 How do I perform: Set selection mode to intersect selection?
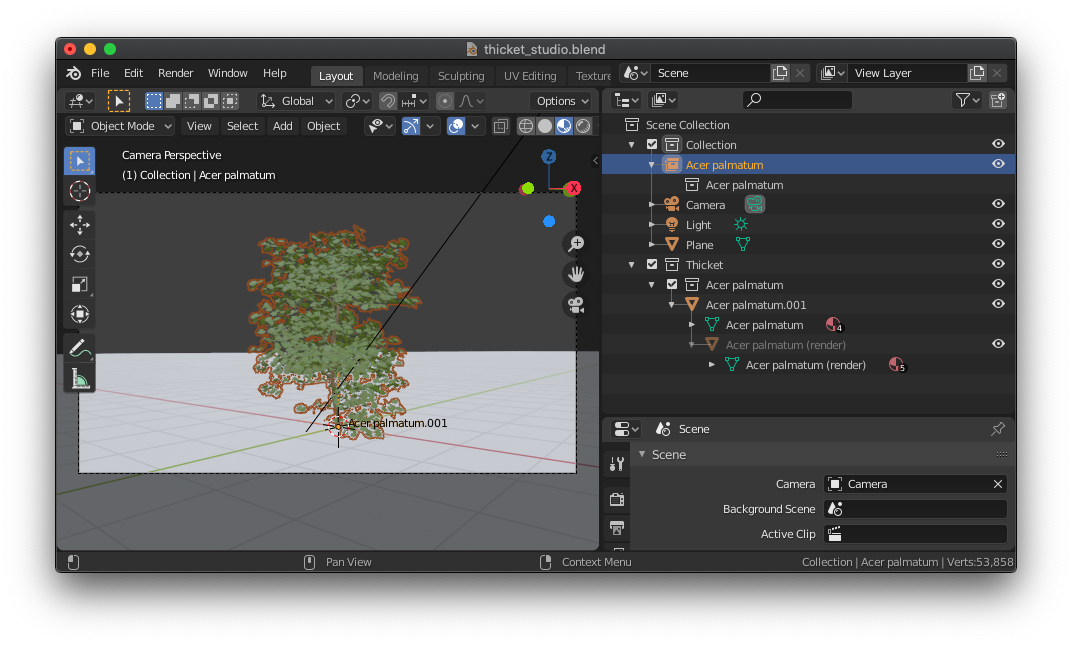click(x=230, y=101)
